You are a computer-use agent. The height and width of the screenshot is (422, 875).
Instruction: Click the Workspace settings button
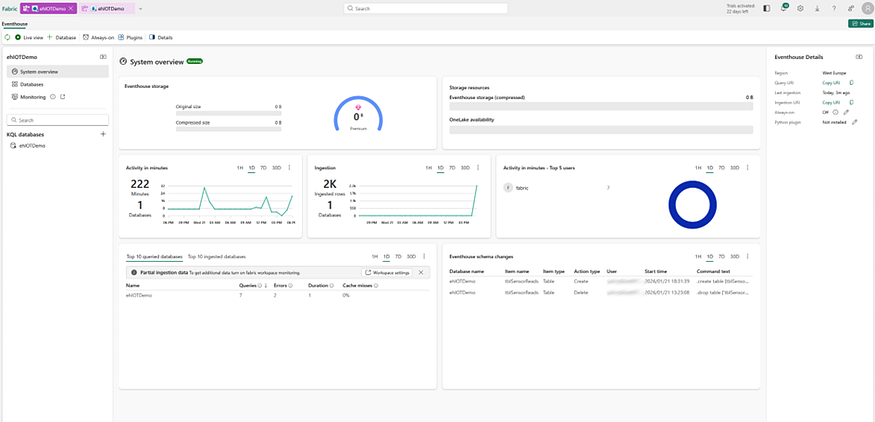point(387,272)
